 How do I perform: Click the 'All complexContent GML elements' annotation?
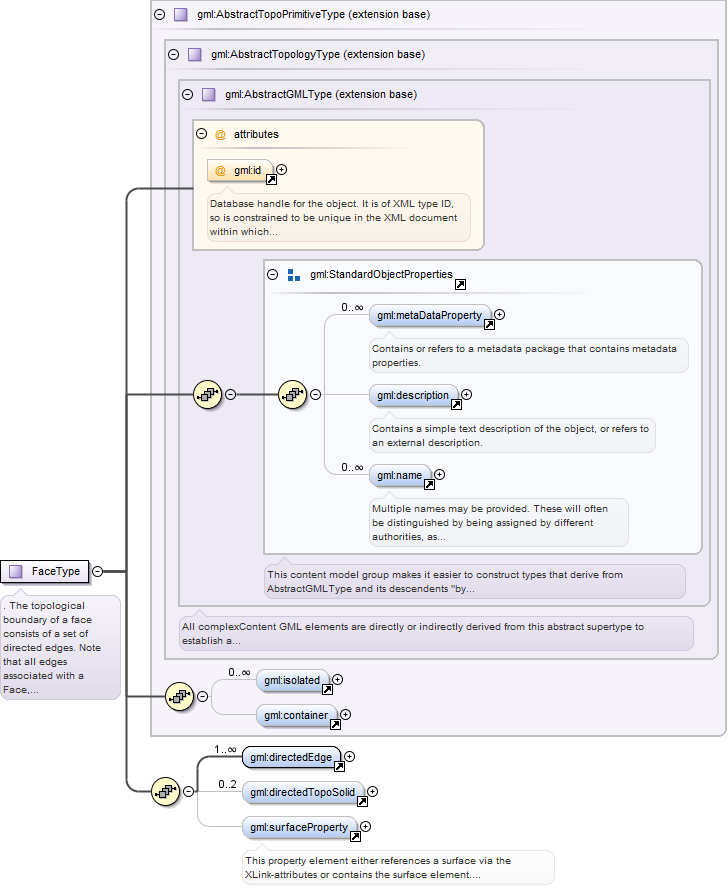[x=436, y=634]
